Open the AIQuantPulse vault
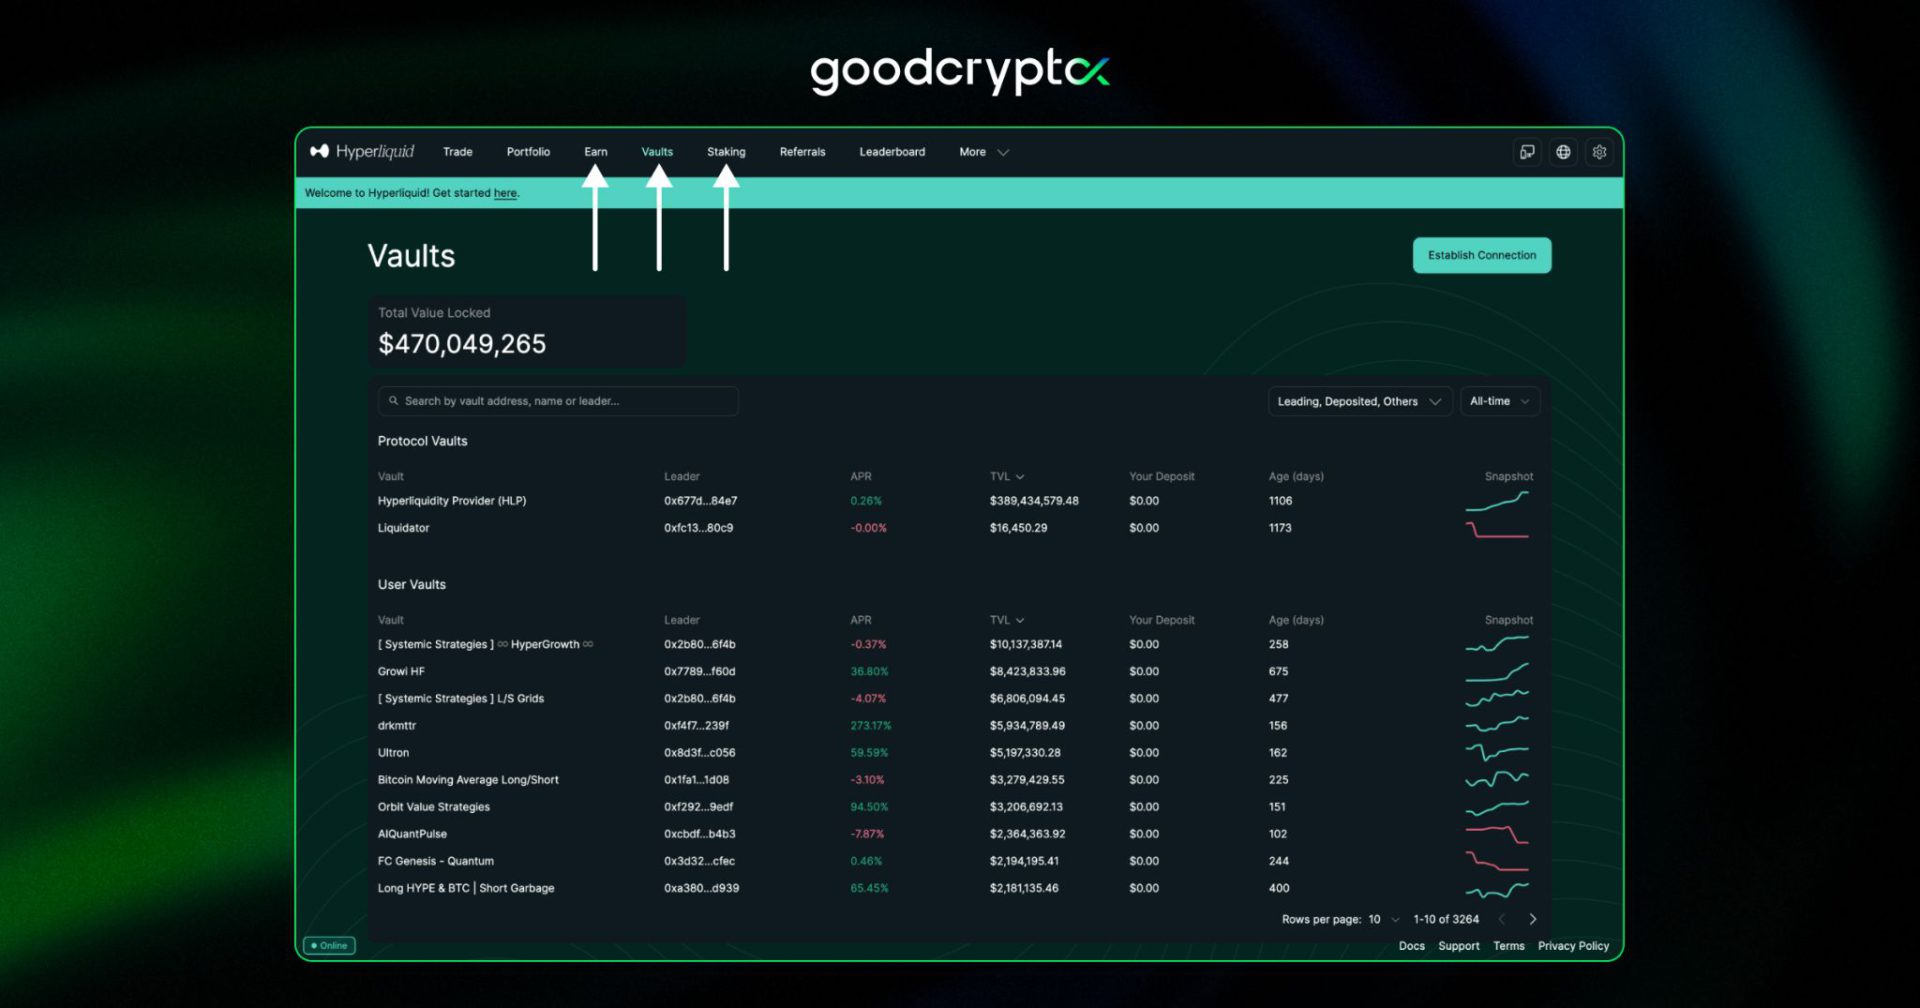 [x=412, y=834]
